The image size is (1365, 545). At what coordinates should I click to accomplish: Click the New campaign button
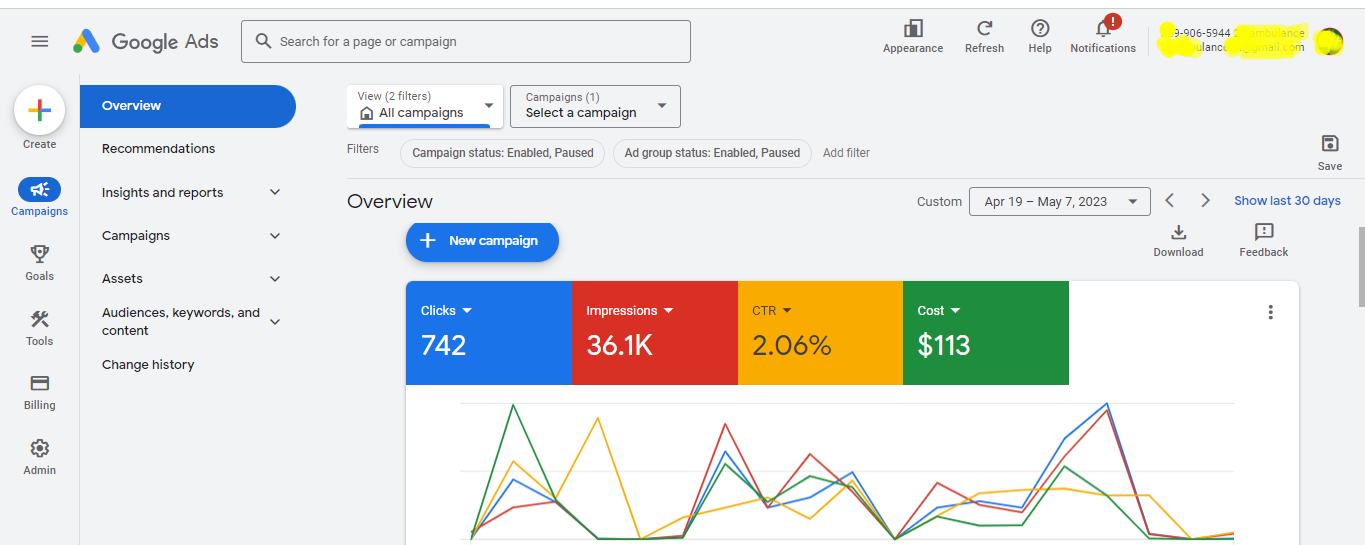point(482,241)
